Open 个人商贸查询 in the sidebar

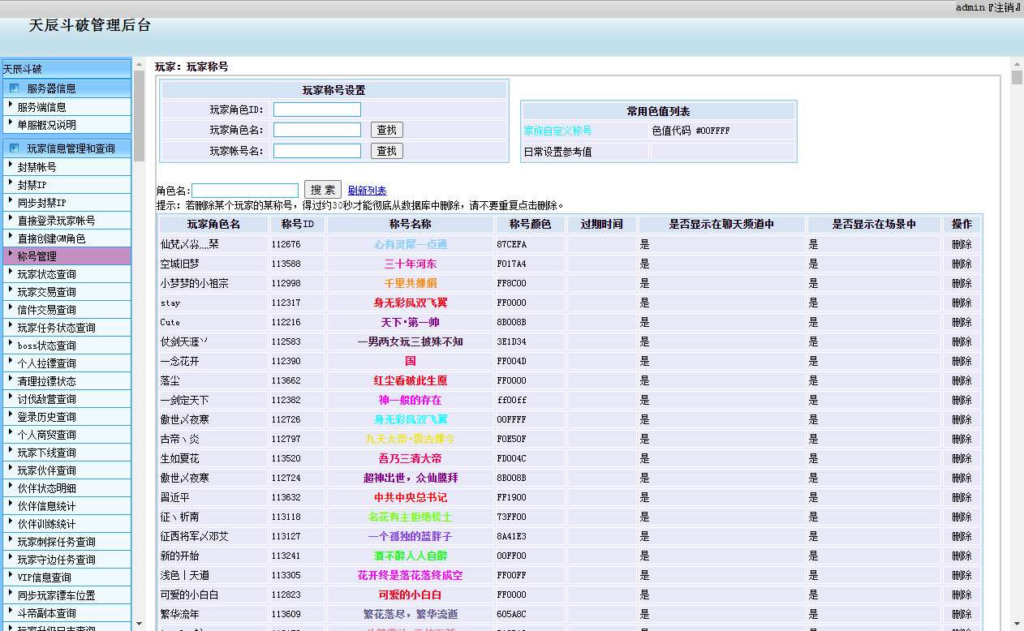point(66,434)
